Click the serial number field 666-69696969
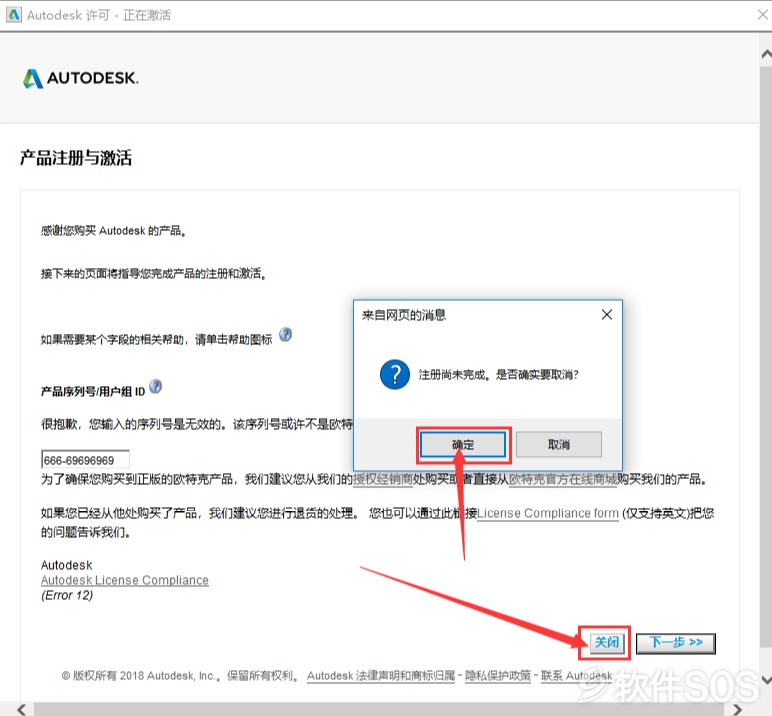 pyautogui.click(x=86, y=459)
